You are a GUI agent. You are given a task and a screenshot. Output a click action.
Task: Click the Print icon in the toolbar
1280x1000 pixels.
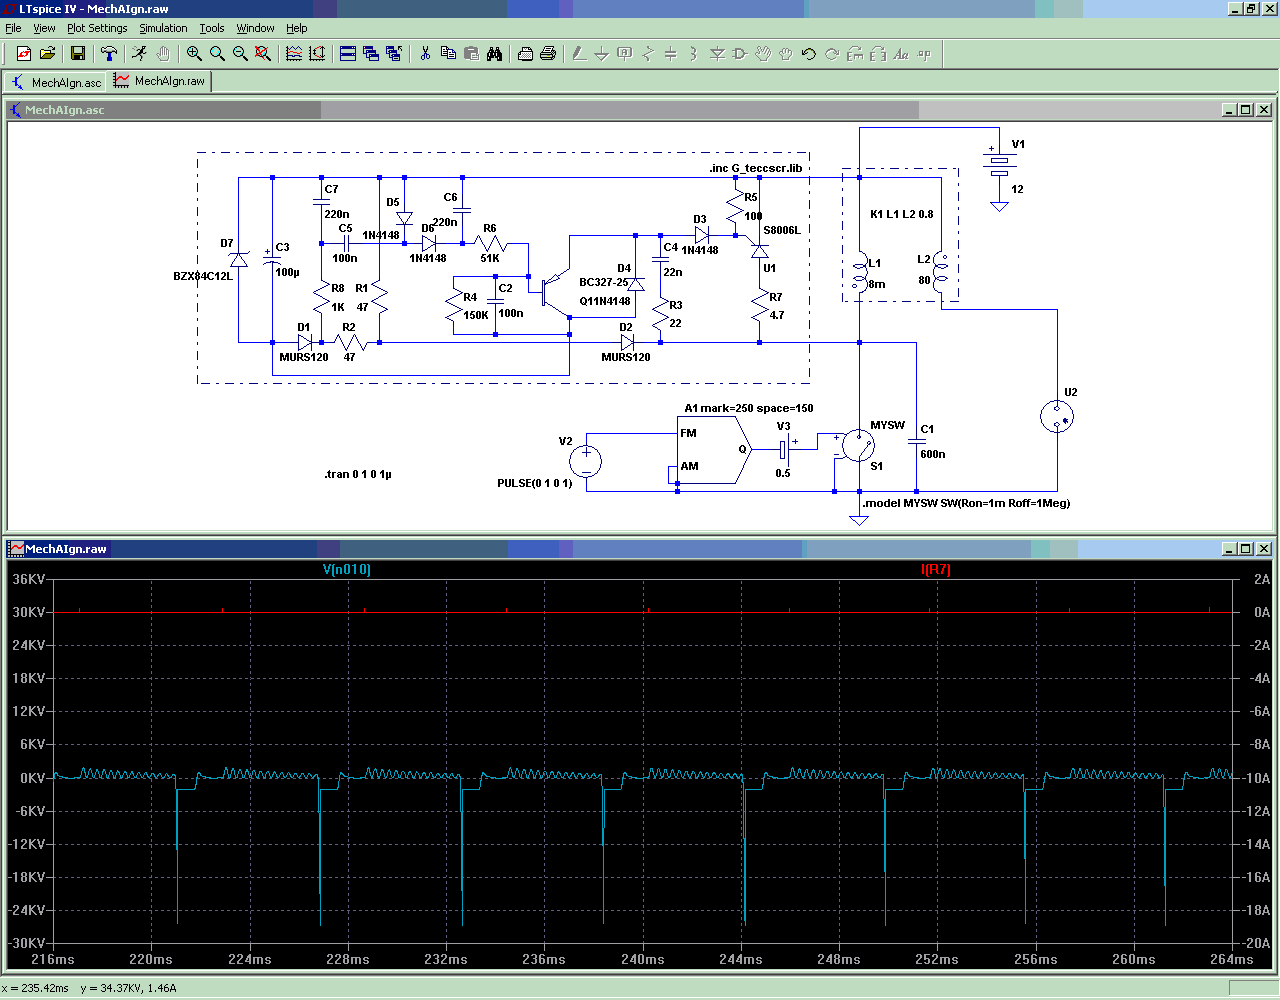(x=548, y=54)
